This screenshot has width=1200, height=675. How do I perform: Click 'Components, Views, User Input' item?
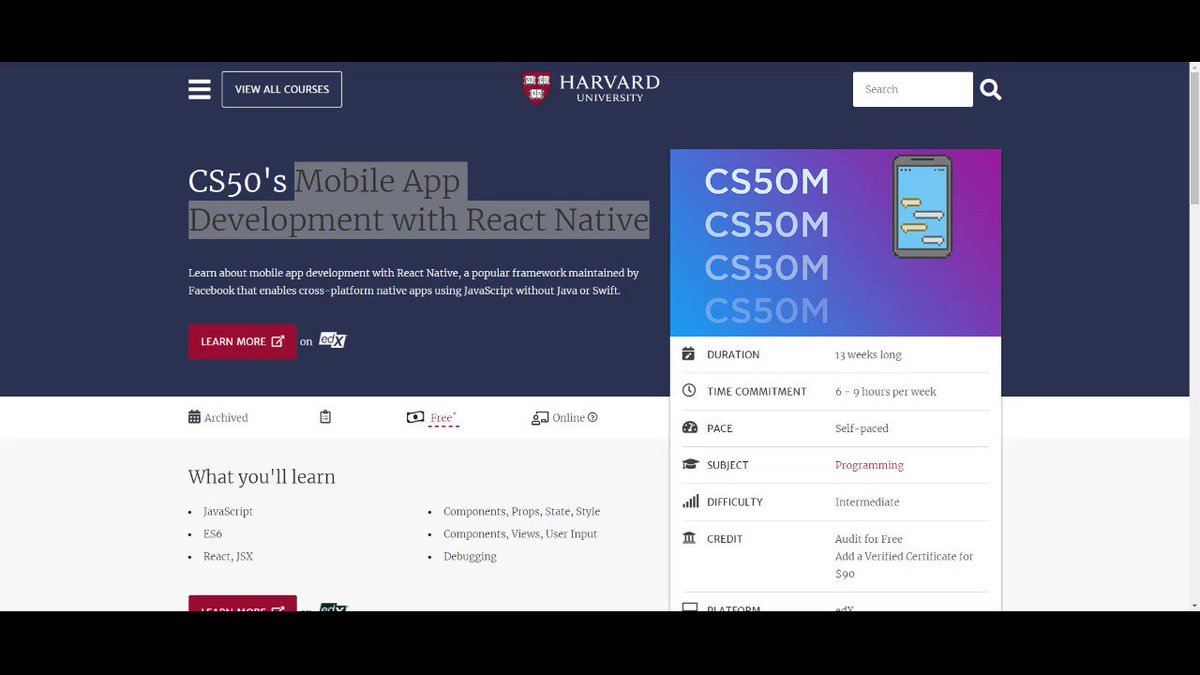coord(520,534)
